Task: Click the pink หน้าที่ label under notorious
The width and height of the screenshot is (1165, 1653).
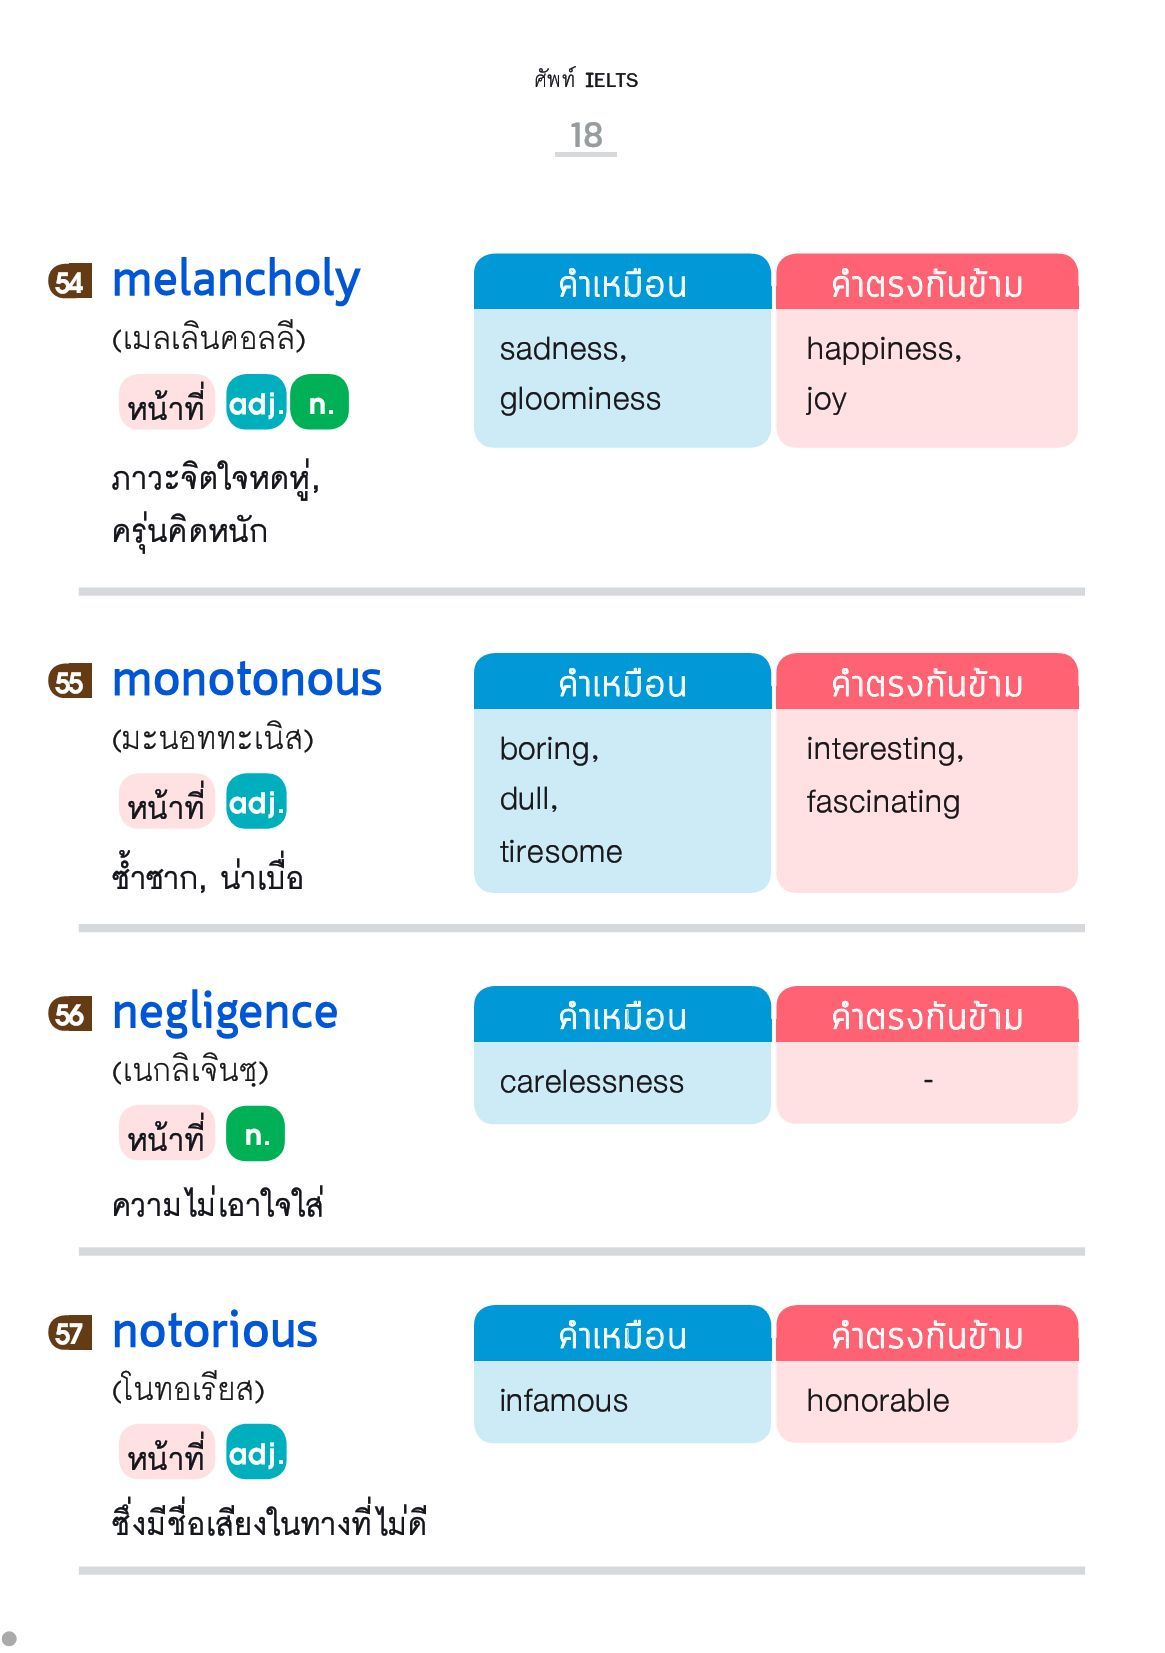Action: pos(167,1452)
